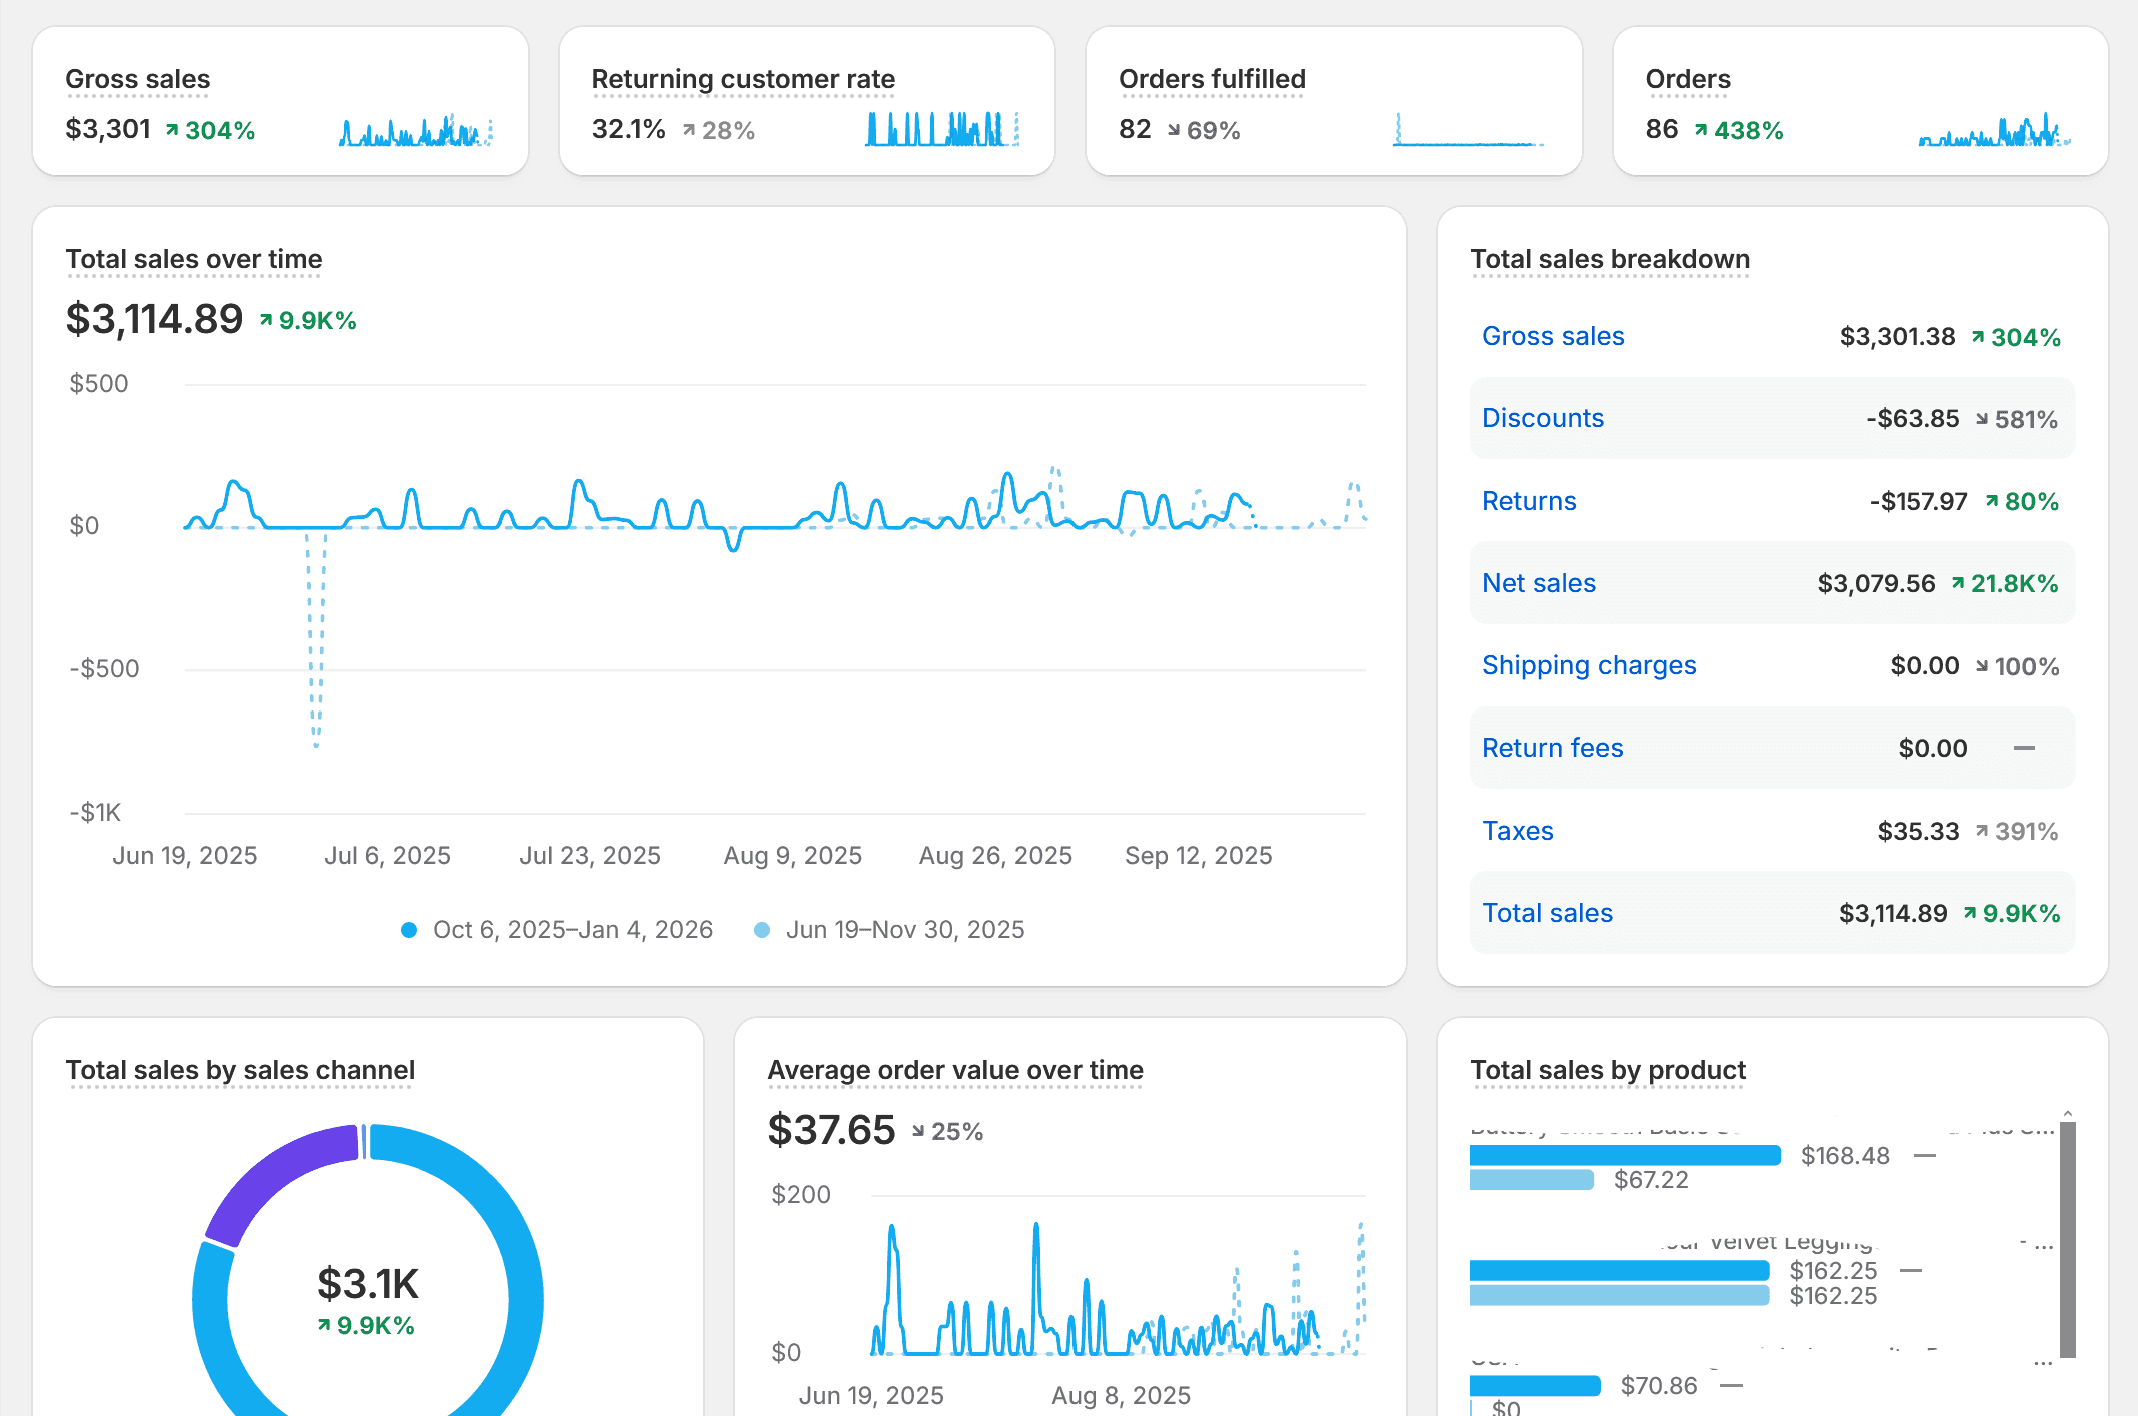Open the Orders metric card
2138x1416 pixels.
[x=1687, y=79]
